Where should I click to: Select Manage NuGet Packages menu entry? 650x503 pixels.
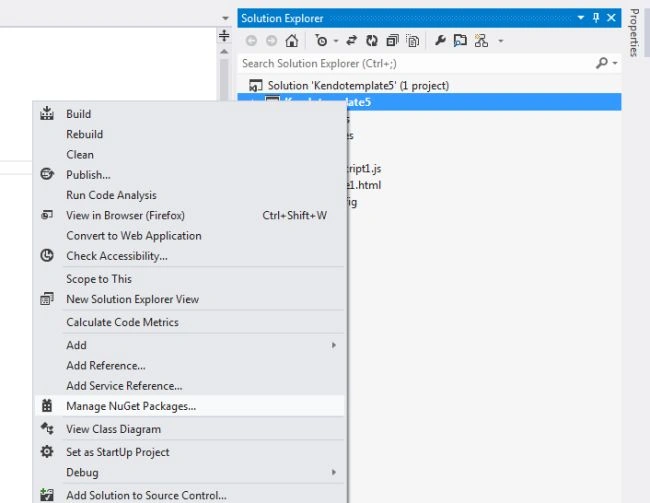click(190, 406)
